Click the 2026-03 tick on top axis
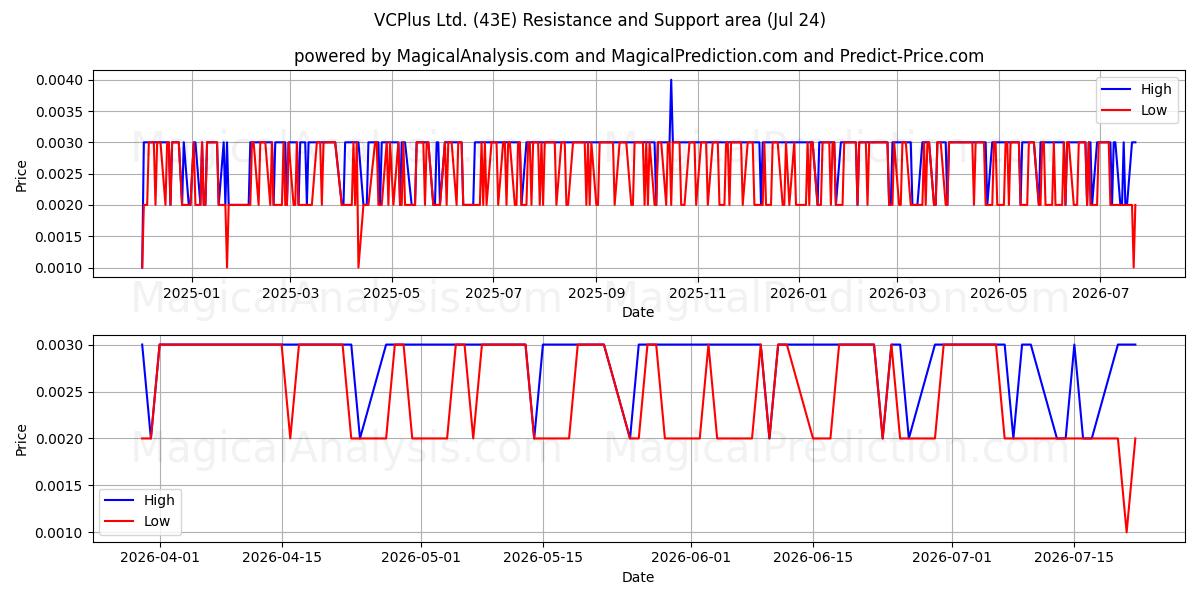 [x=896, y=293]
